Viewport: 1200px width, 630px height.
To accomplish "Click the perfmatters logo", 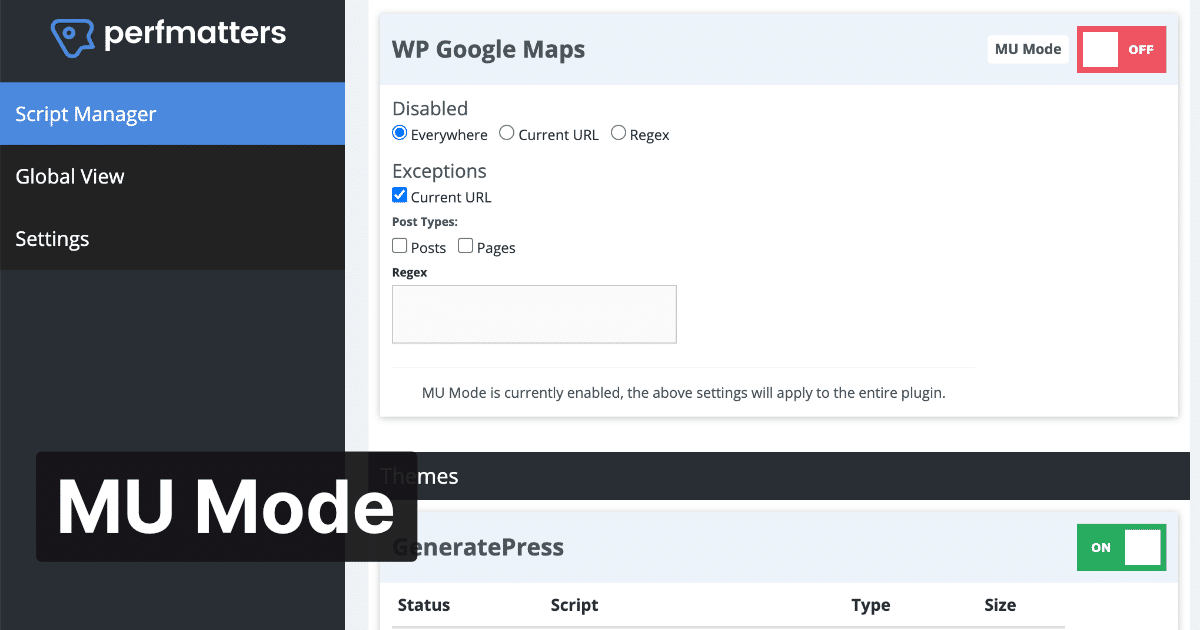I will tap(168, 36).
